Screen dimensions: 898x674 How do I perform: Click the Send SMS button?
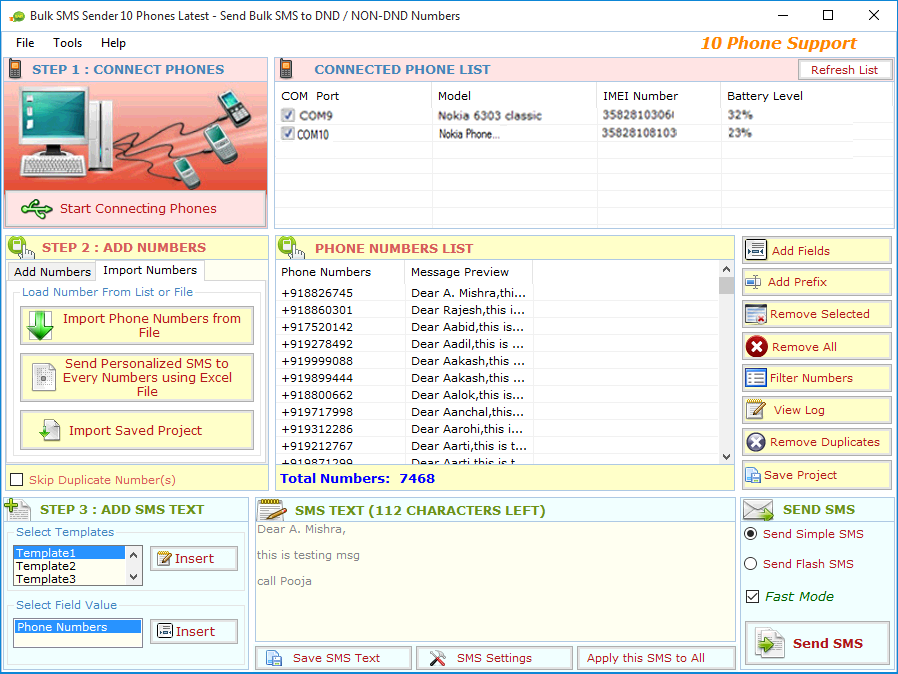[817, 643]
